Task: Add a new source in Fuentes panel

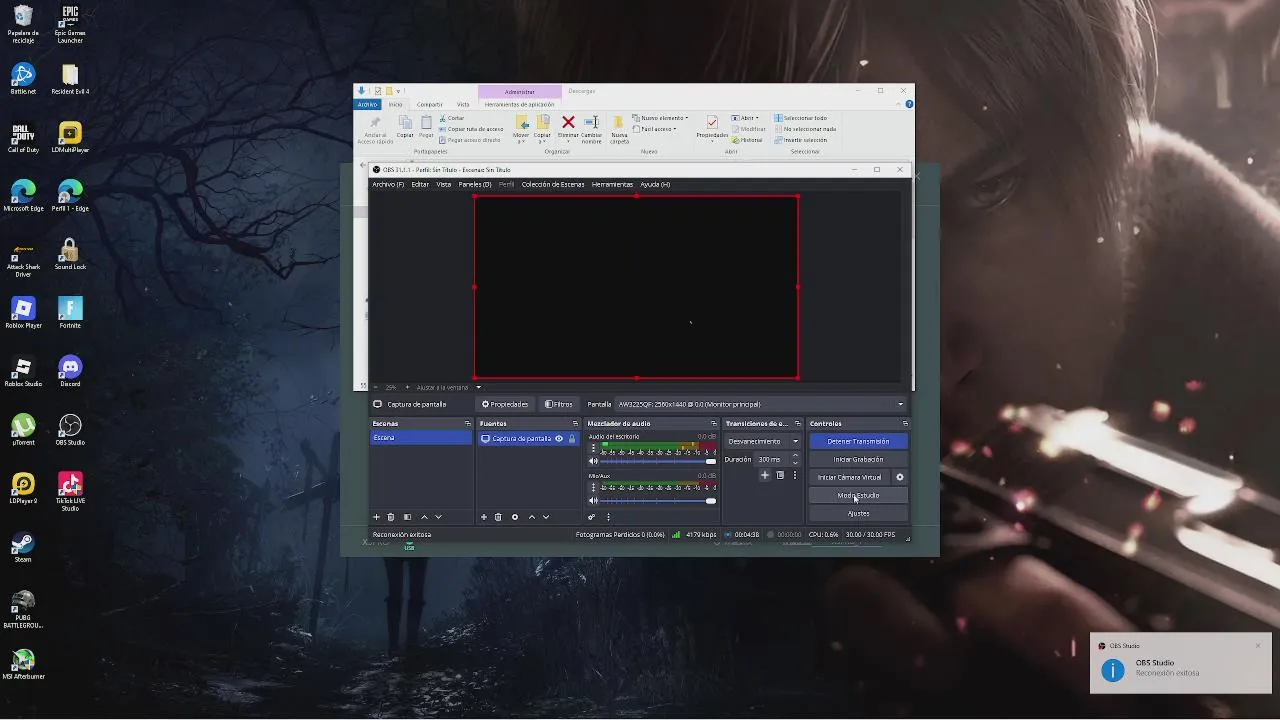Action: pyautogui.click(x=484, y=517)
